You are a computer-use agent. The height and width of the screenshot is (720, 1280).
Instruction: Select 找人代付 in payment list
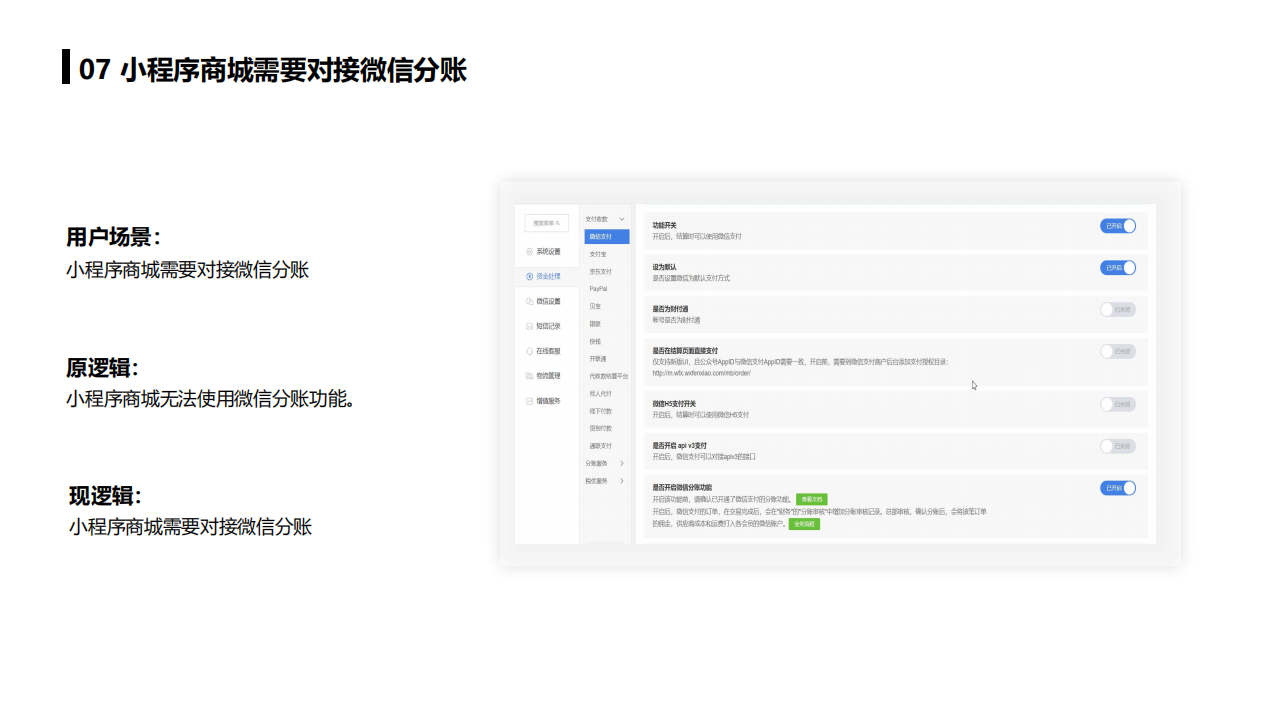(x=600, y=394)
